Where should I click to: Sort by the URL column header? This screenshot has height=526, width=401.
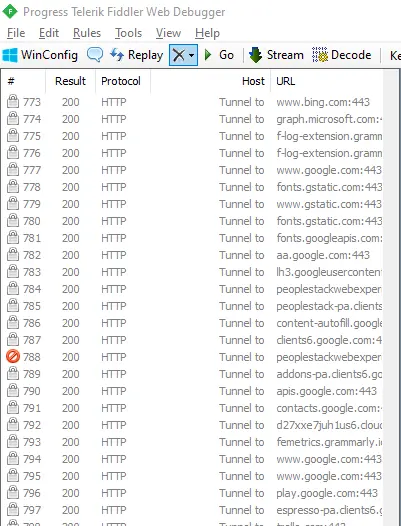tap(327, 81)
